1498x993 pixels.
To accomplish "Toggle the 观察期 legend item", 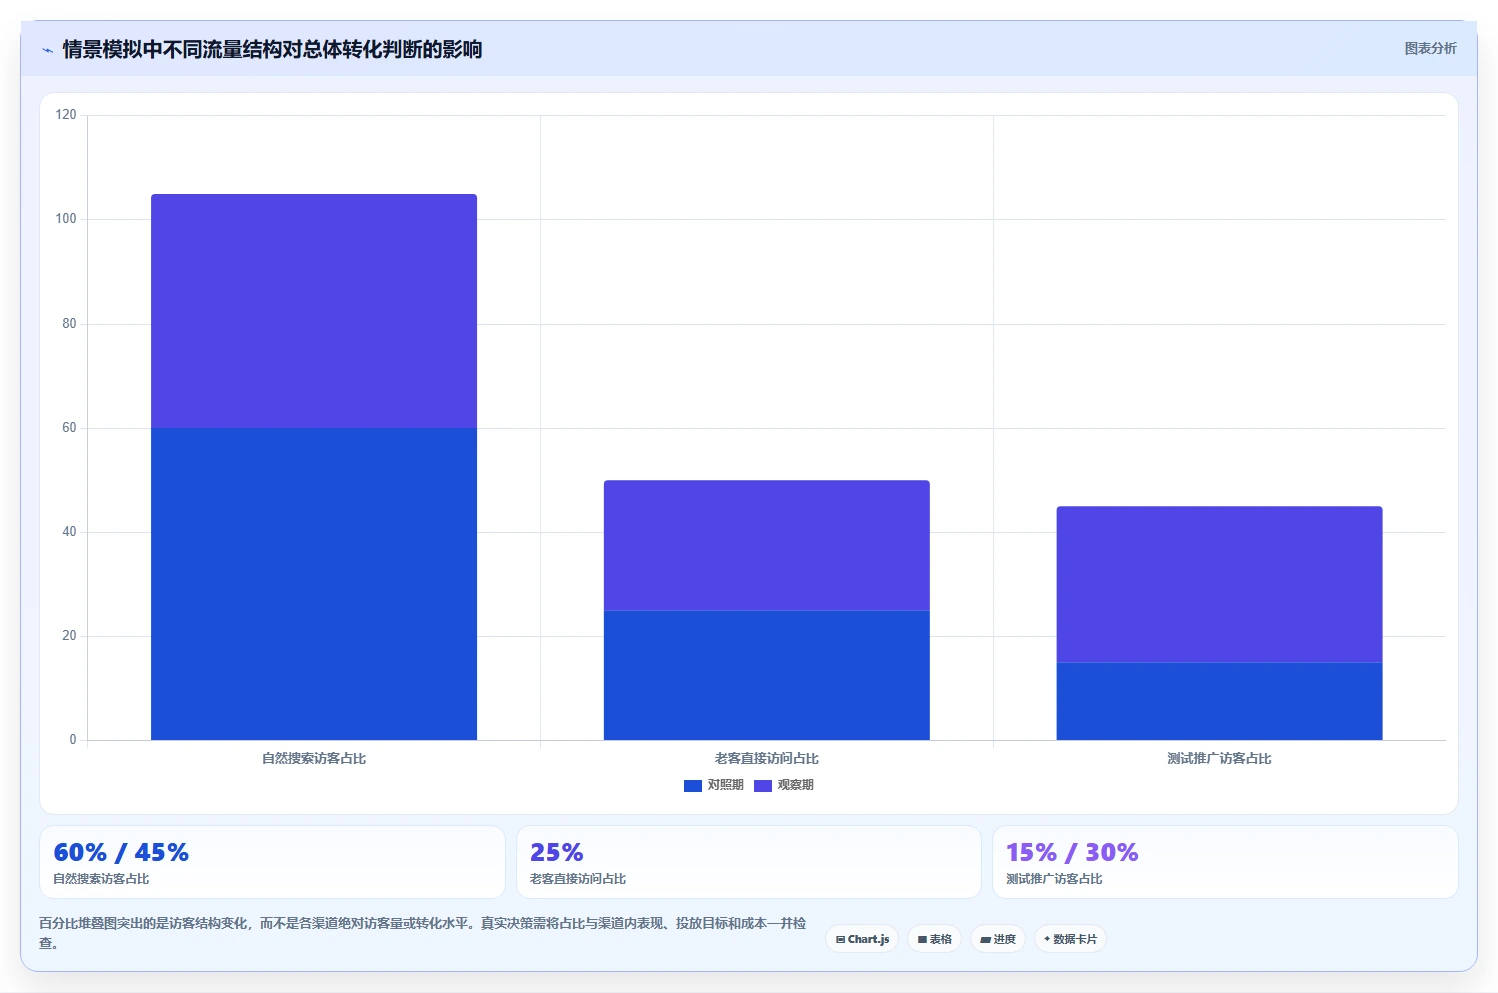I will click(x=784, y=785).
